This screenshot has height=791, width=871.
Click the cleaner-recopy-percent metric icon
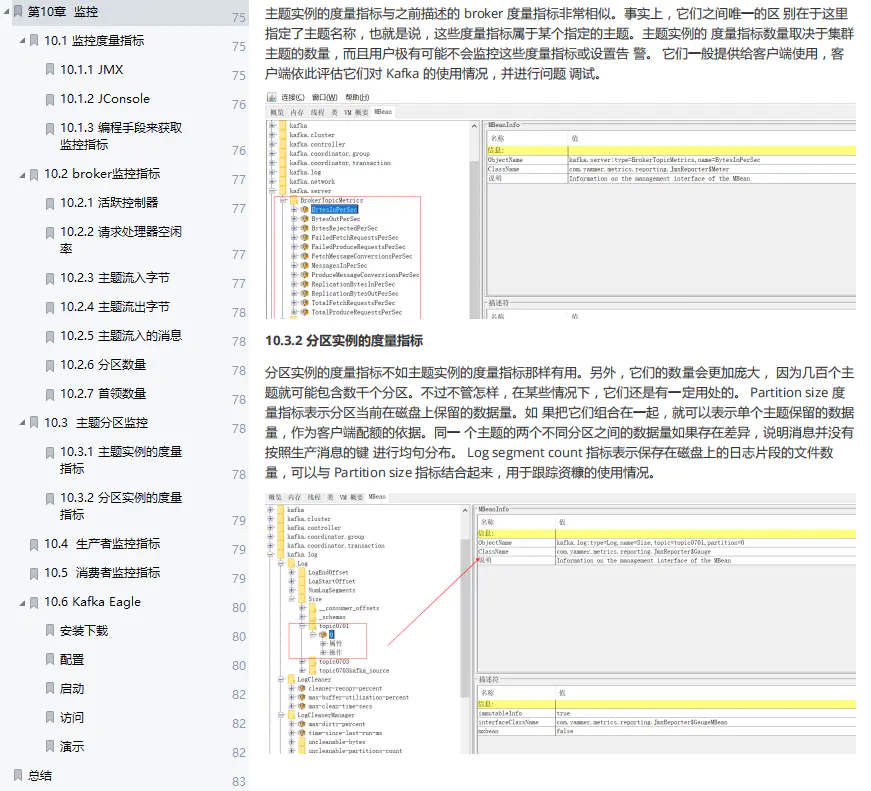click(x=302, y=689)
